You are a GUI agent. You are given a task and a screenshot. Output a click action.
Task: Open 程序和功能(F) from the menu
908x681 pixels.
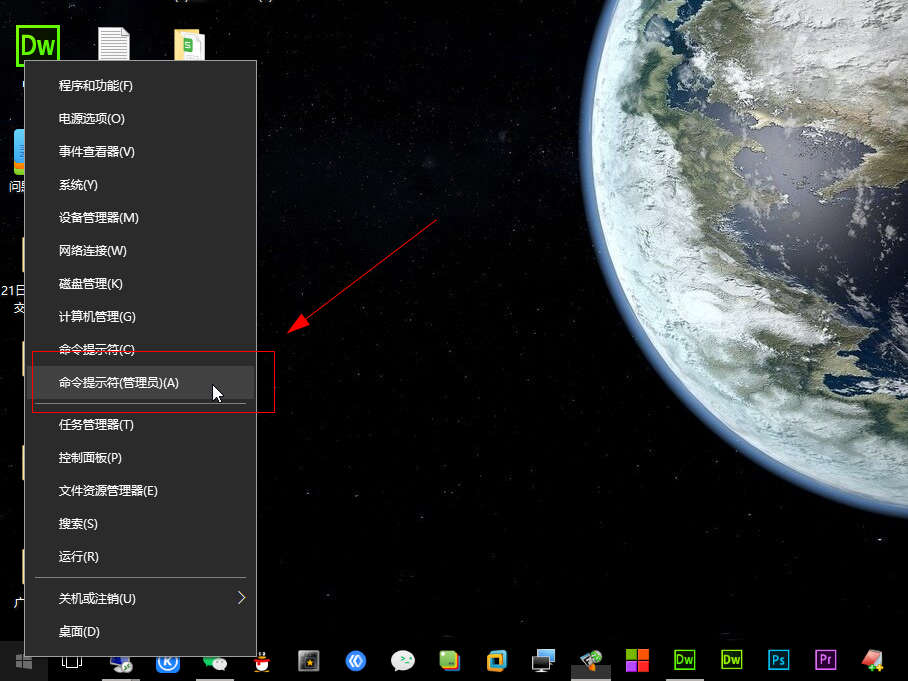[140, 86]
